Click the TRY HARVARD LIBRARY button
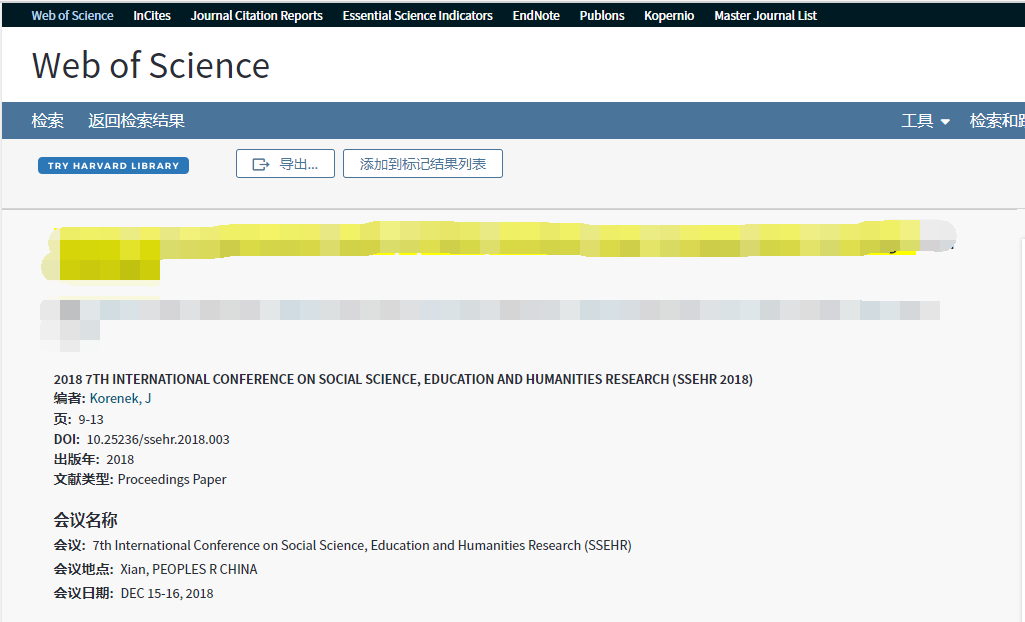 113,166
